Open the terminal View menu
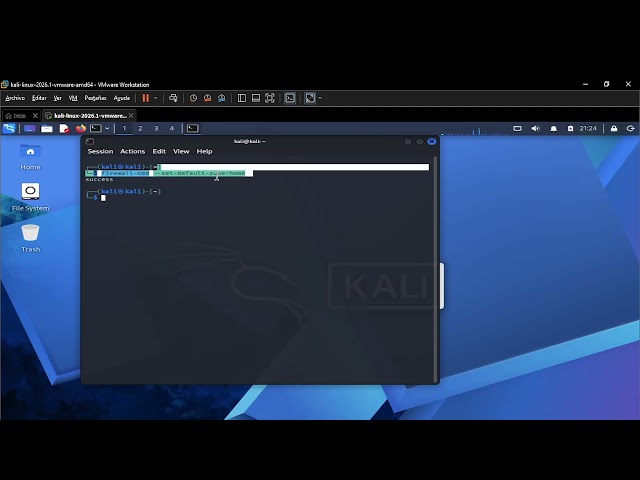The width and height of the screenshot is (640, 480). click(x=181, y=151)
